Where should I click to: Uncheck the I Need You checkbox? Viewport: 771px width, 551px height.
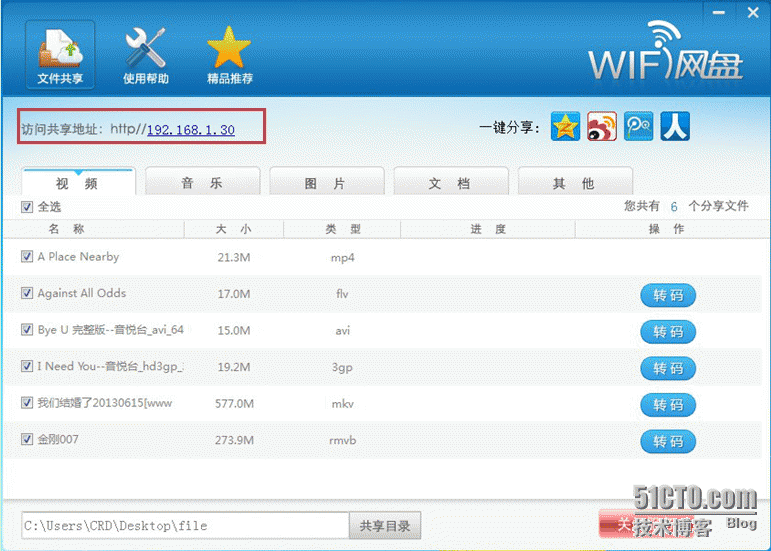[27, 366]
